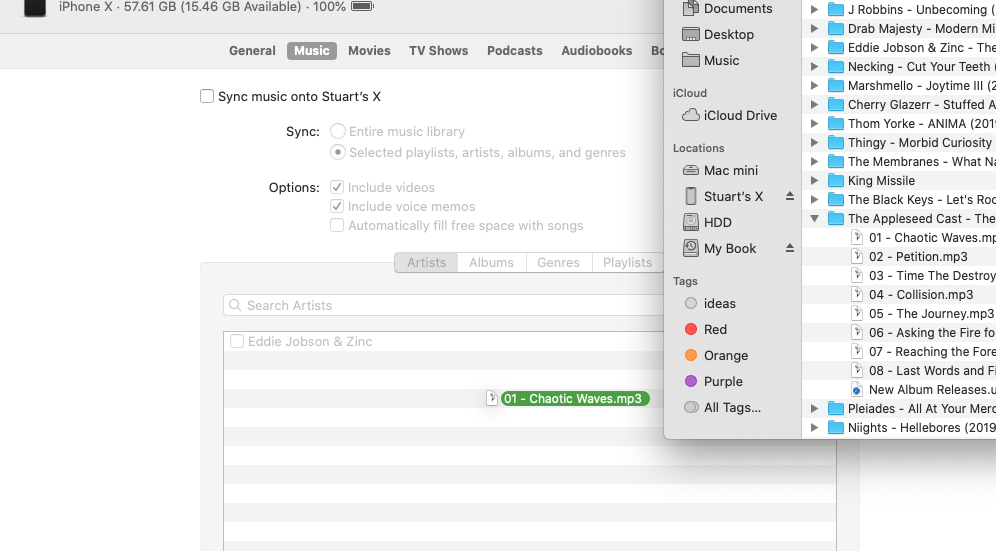Open Desktop in Finder sidebar

tap(718, 34)
